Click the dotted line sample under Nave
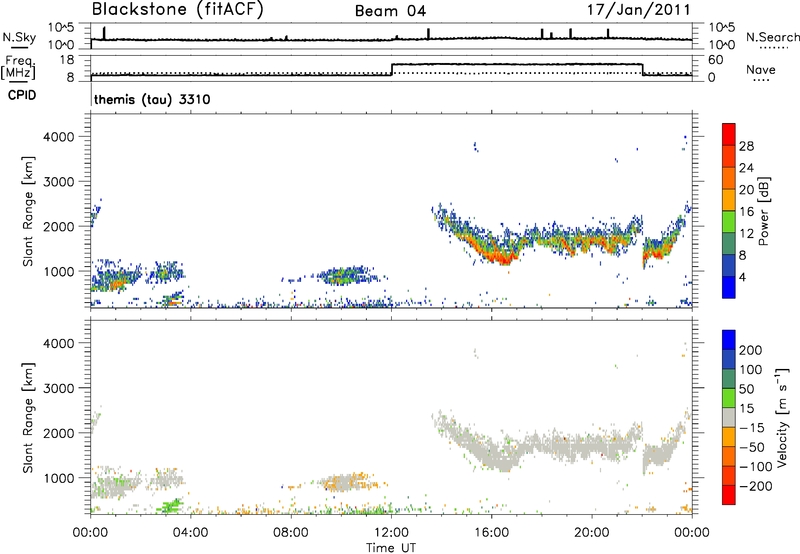This screenshot has width=800, height=554. 761,81
